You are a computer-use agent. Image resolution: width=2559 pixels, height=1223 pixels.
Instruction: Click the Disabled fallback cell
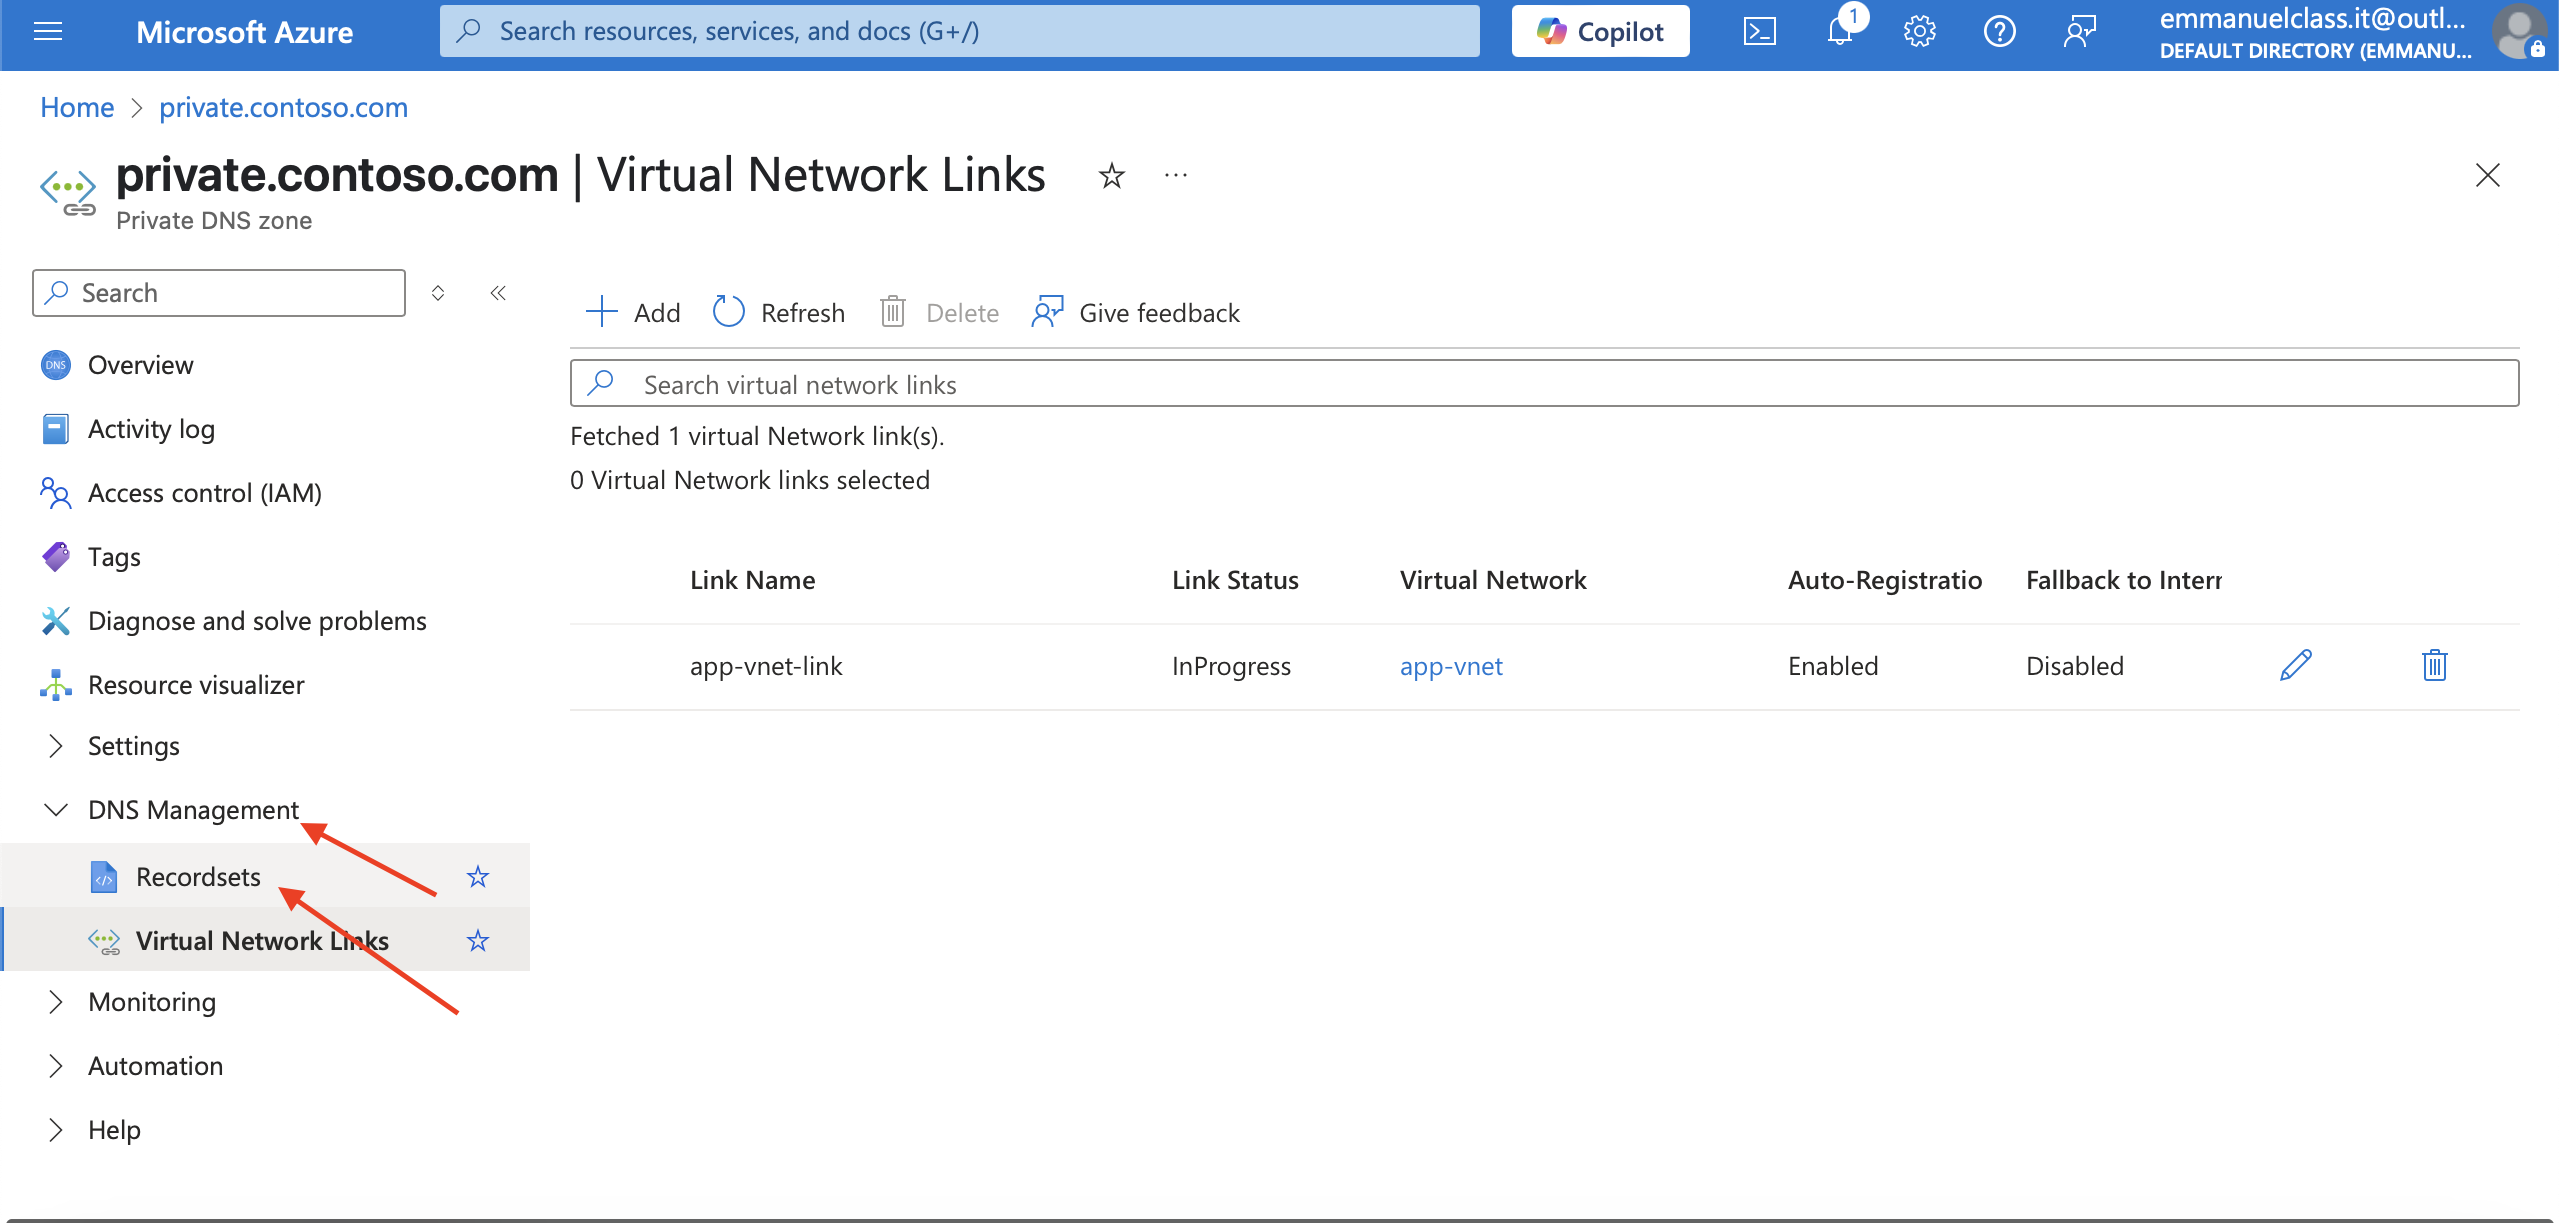click(x=2075, y=666)
